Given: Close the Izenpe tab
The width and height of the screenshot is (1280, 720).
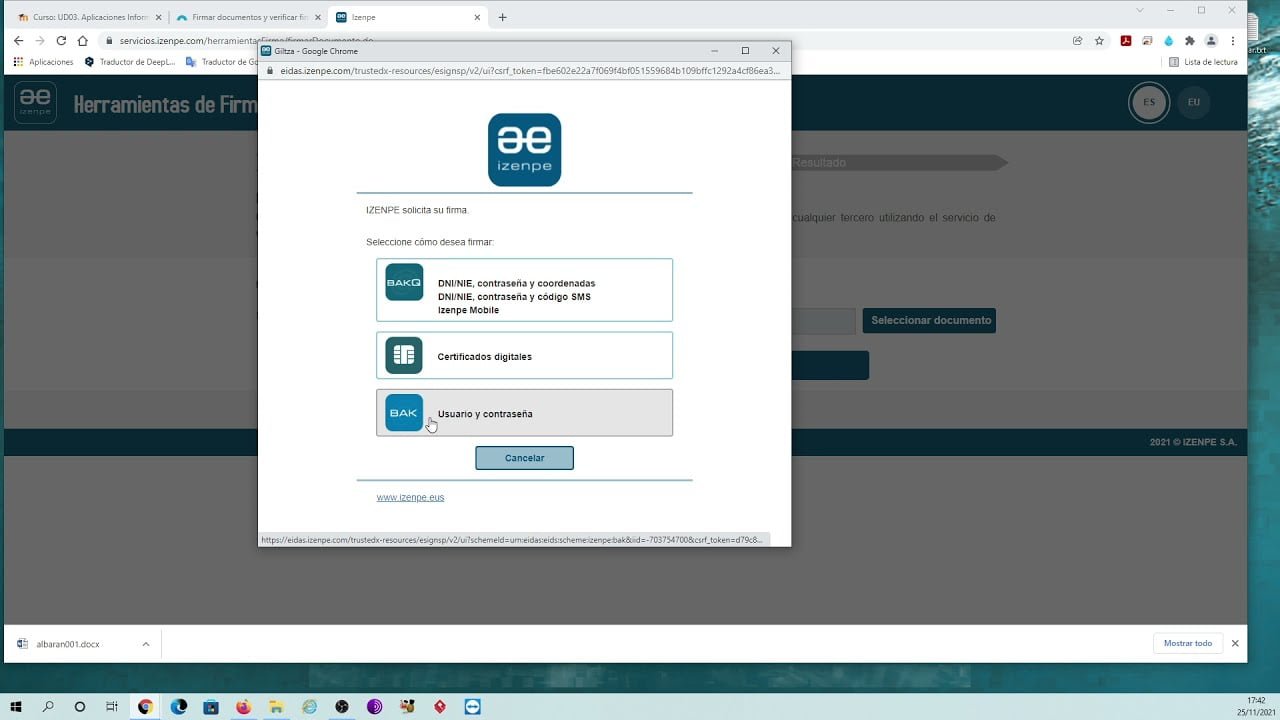Looking at the screenshot, I should pos(477,17).
